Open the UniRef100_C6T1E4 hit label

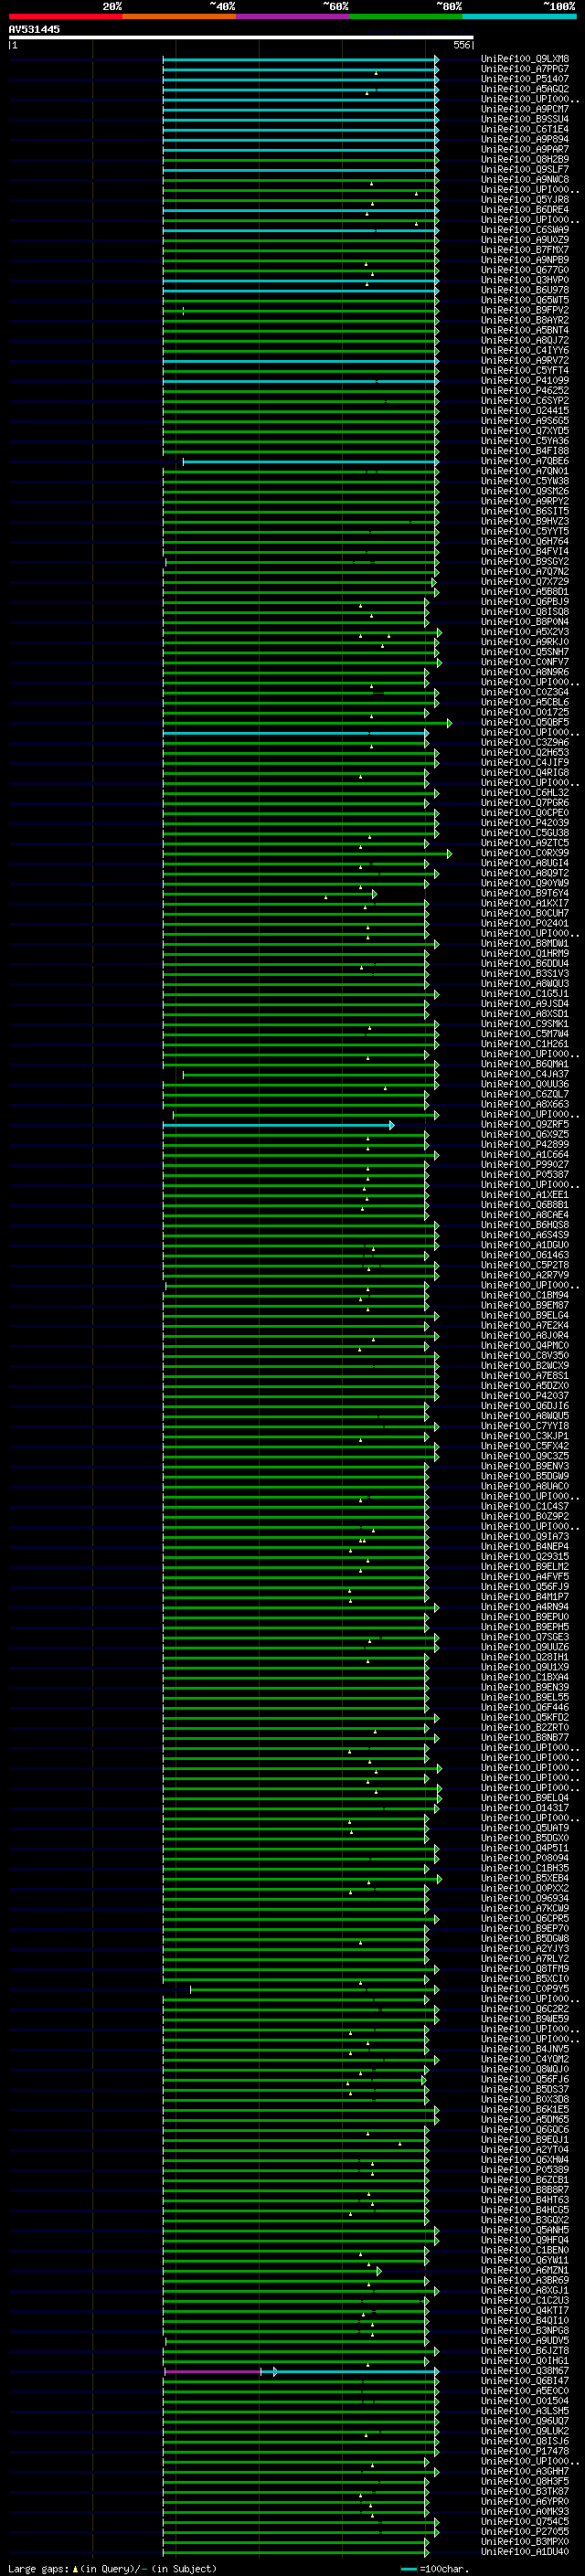[x=525, y=129]
